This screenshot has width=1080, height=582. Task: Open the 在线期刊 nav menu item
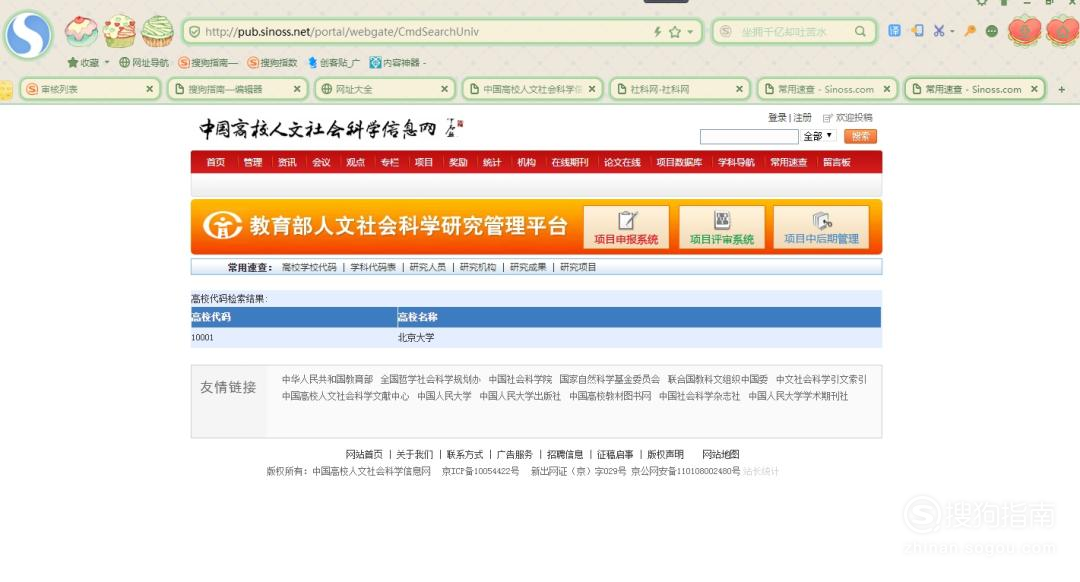click(570, 163)
